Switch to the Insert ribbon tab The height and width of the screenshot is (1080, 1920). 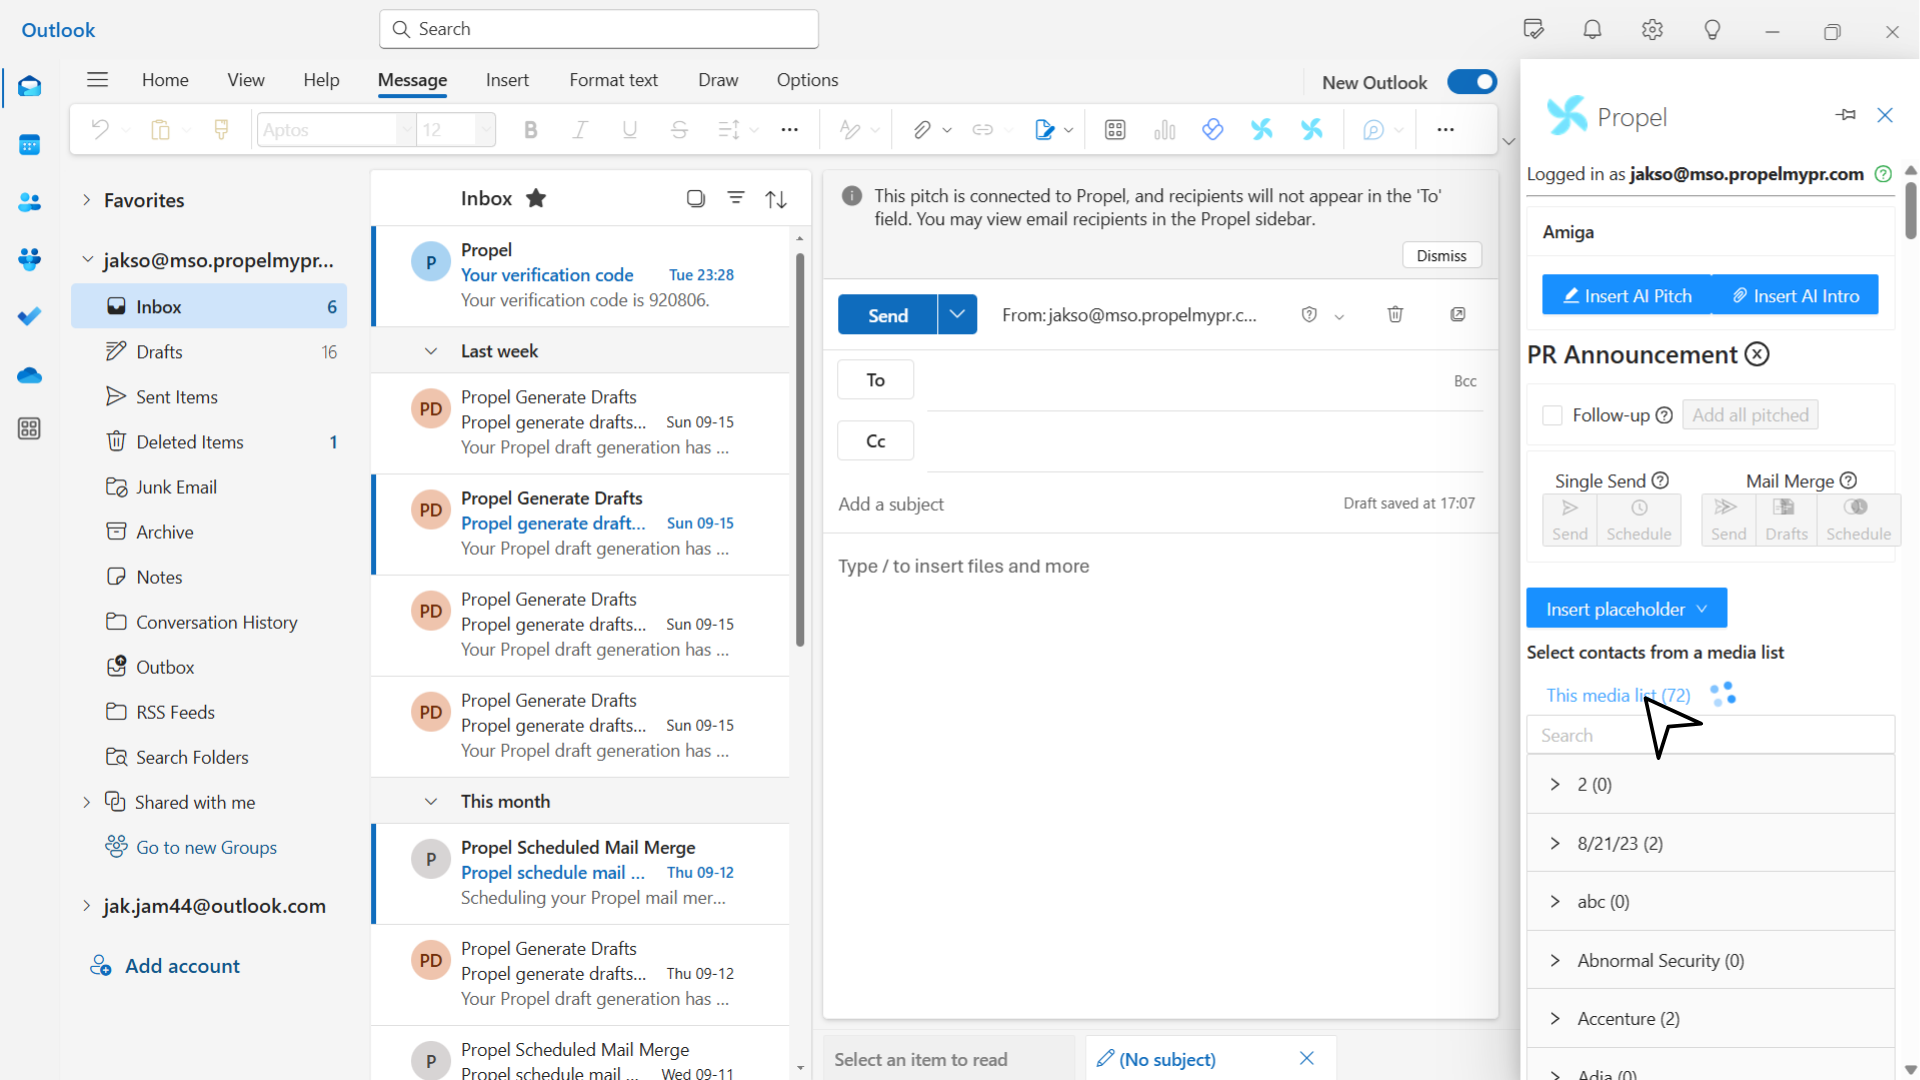507,80
